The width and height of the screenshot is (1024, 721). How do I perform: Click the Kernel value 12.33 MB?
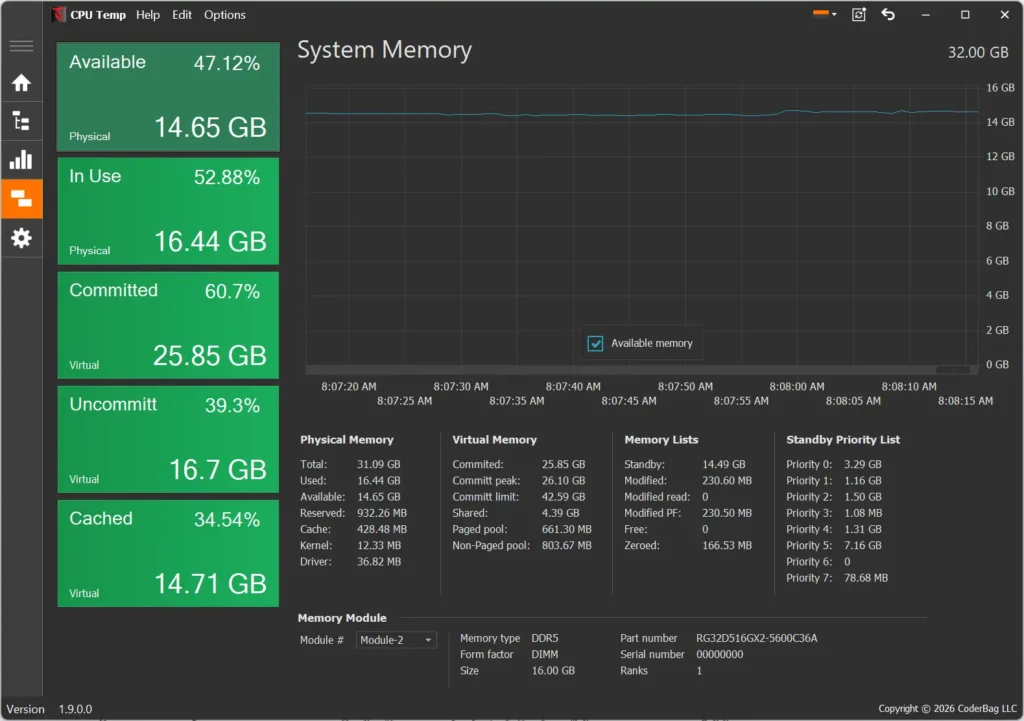coord(379,546)
